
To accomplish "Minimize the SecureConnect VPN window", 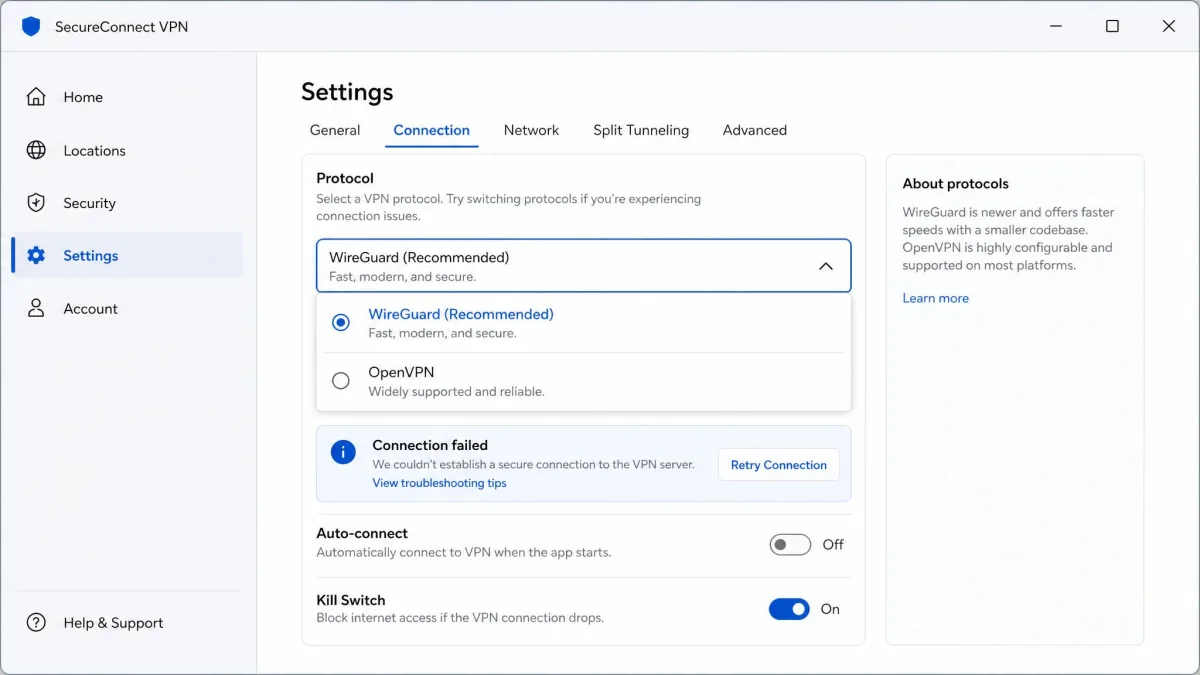I will (1055, 26).
